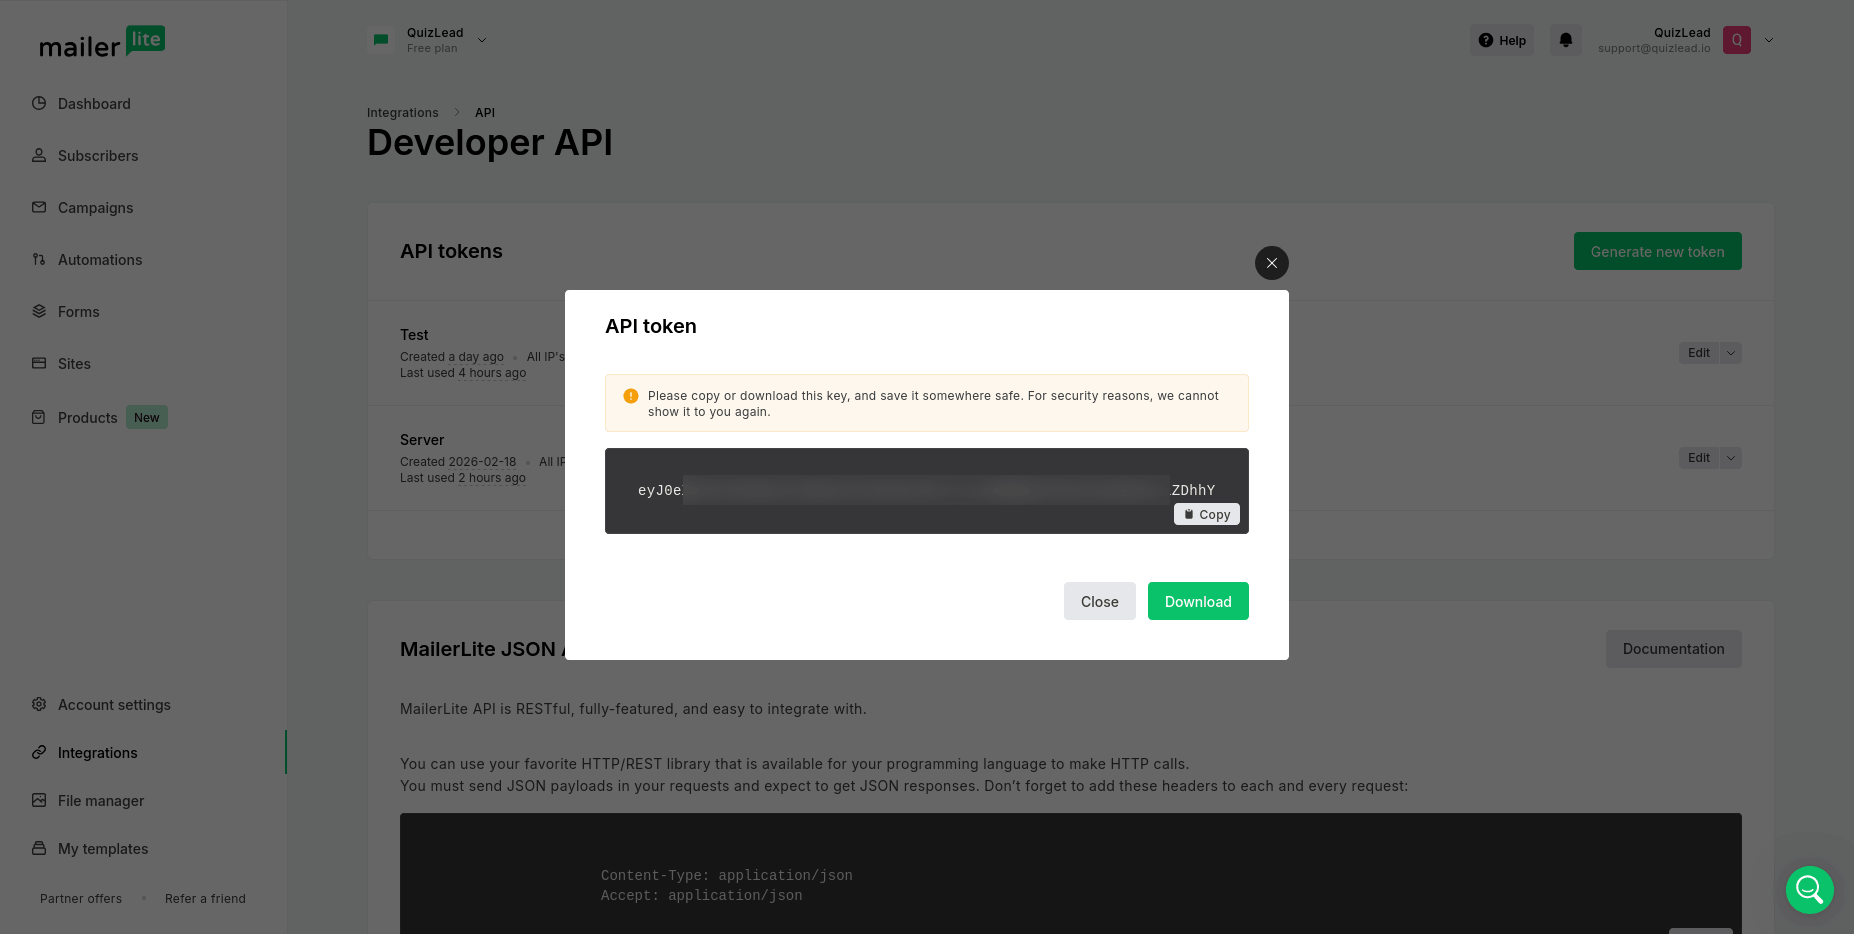Navigate to Account settings
1854x934 pixels.
(x=114, y=705)
